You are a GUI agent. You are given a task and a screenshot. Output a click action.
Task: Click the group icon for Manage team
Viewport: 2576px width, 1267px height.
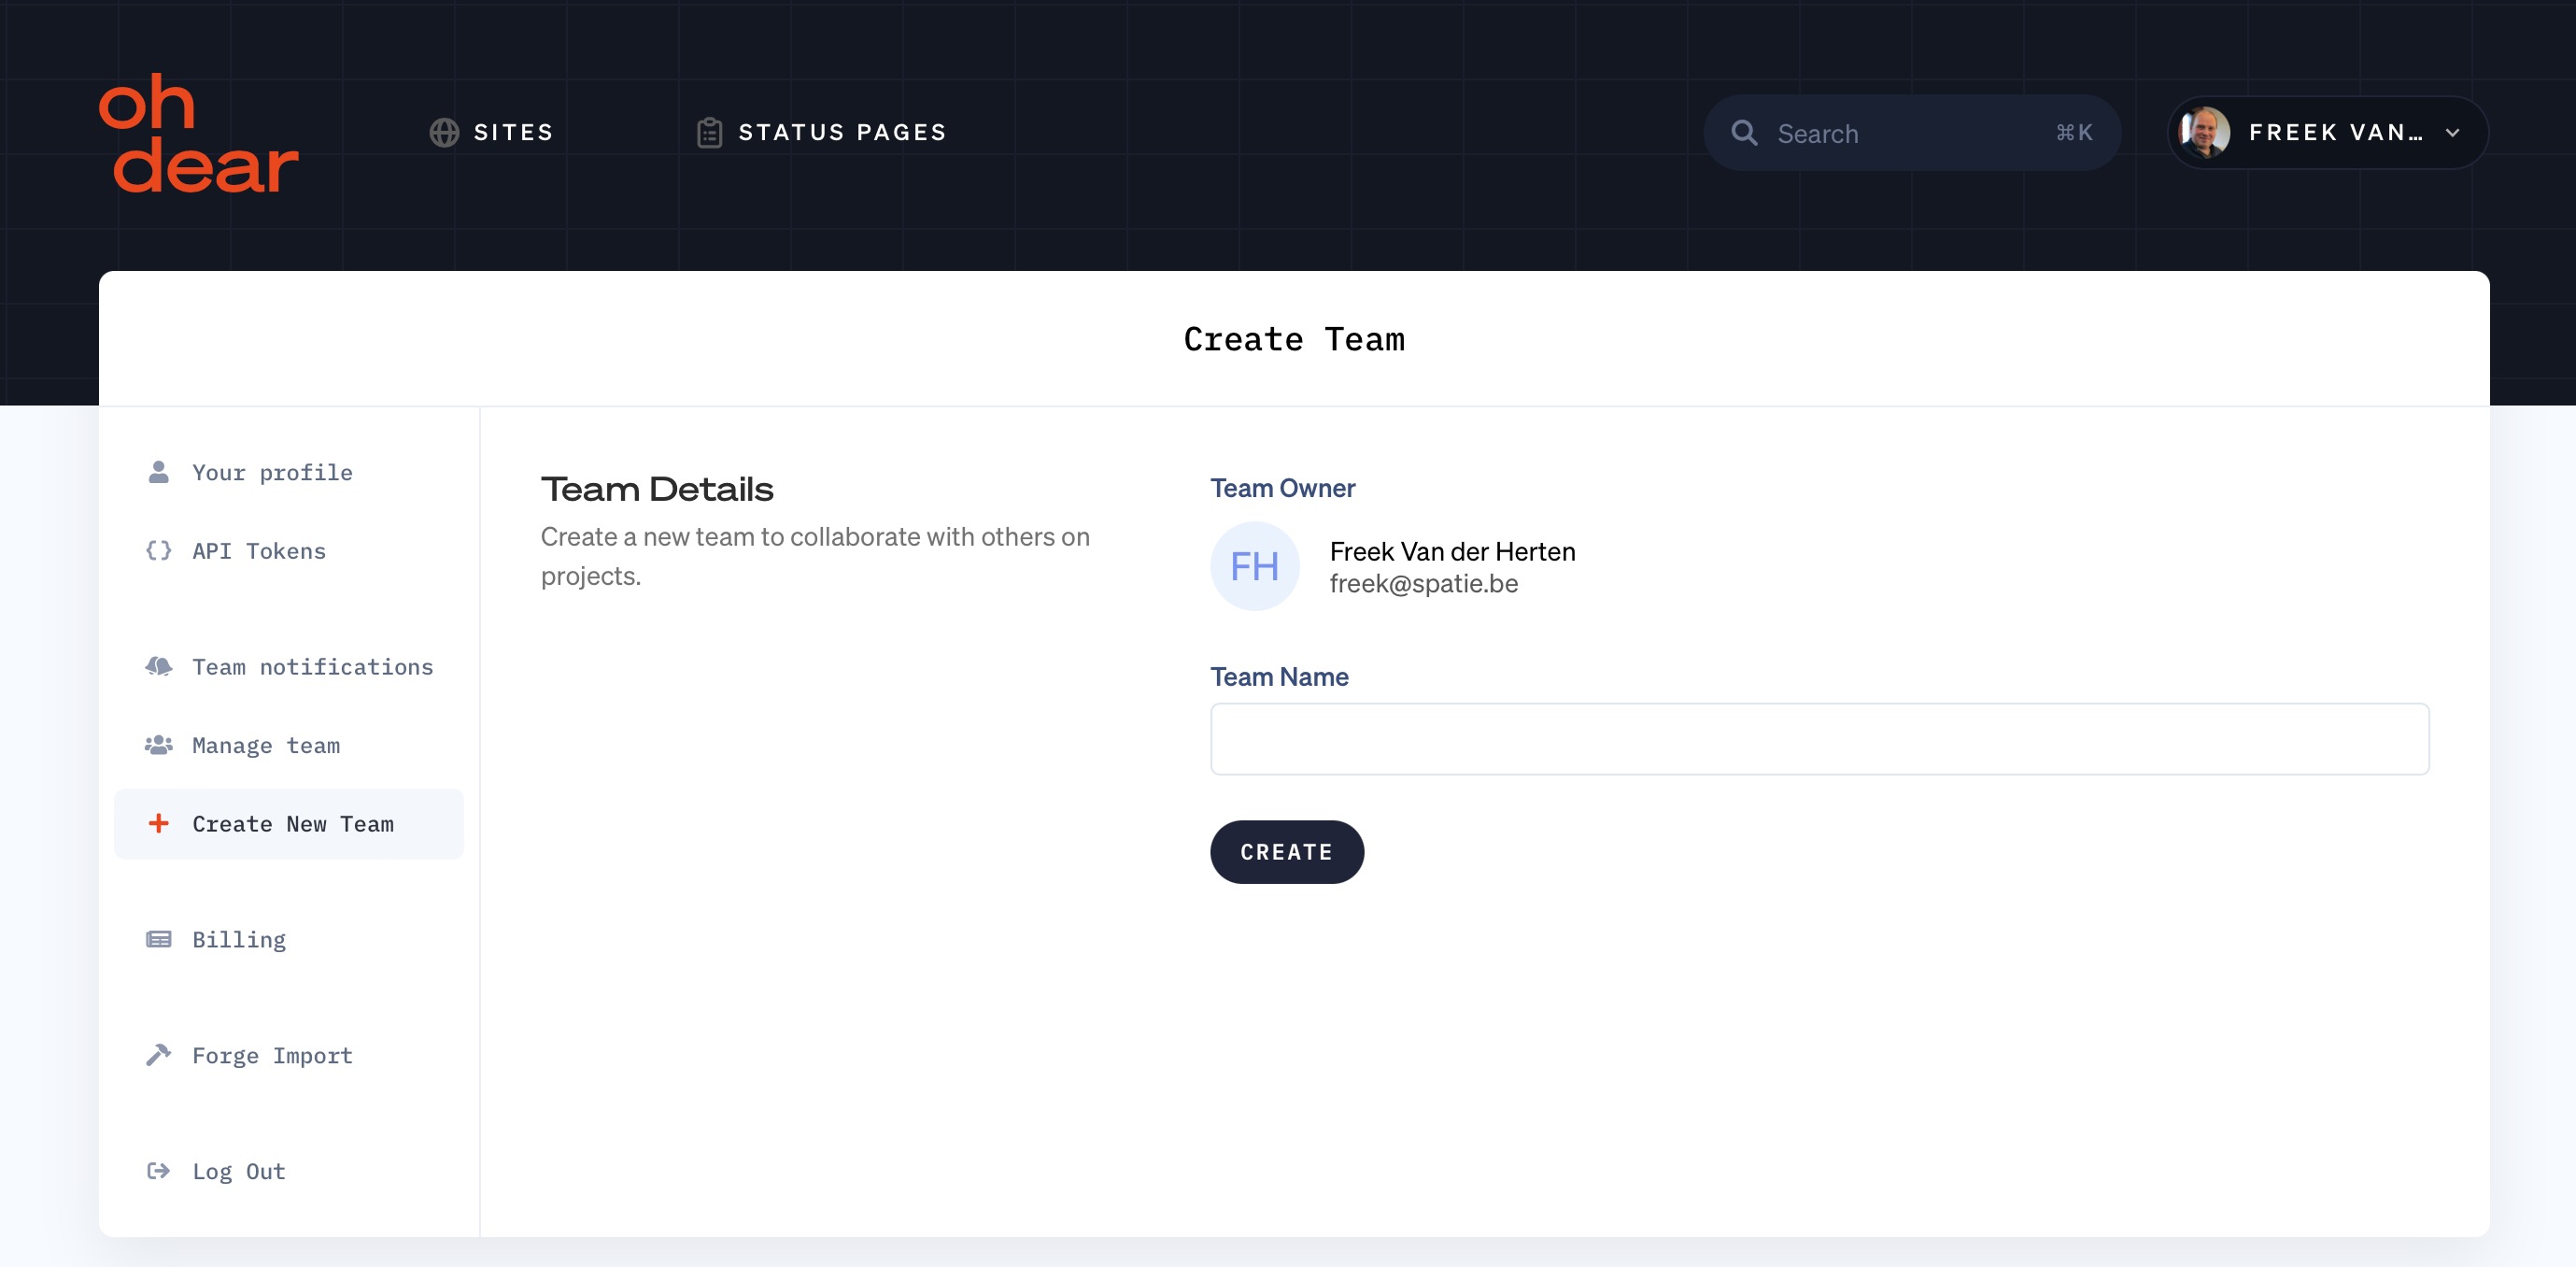click(x=158, y=745)
